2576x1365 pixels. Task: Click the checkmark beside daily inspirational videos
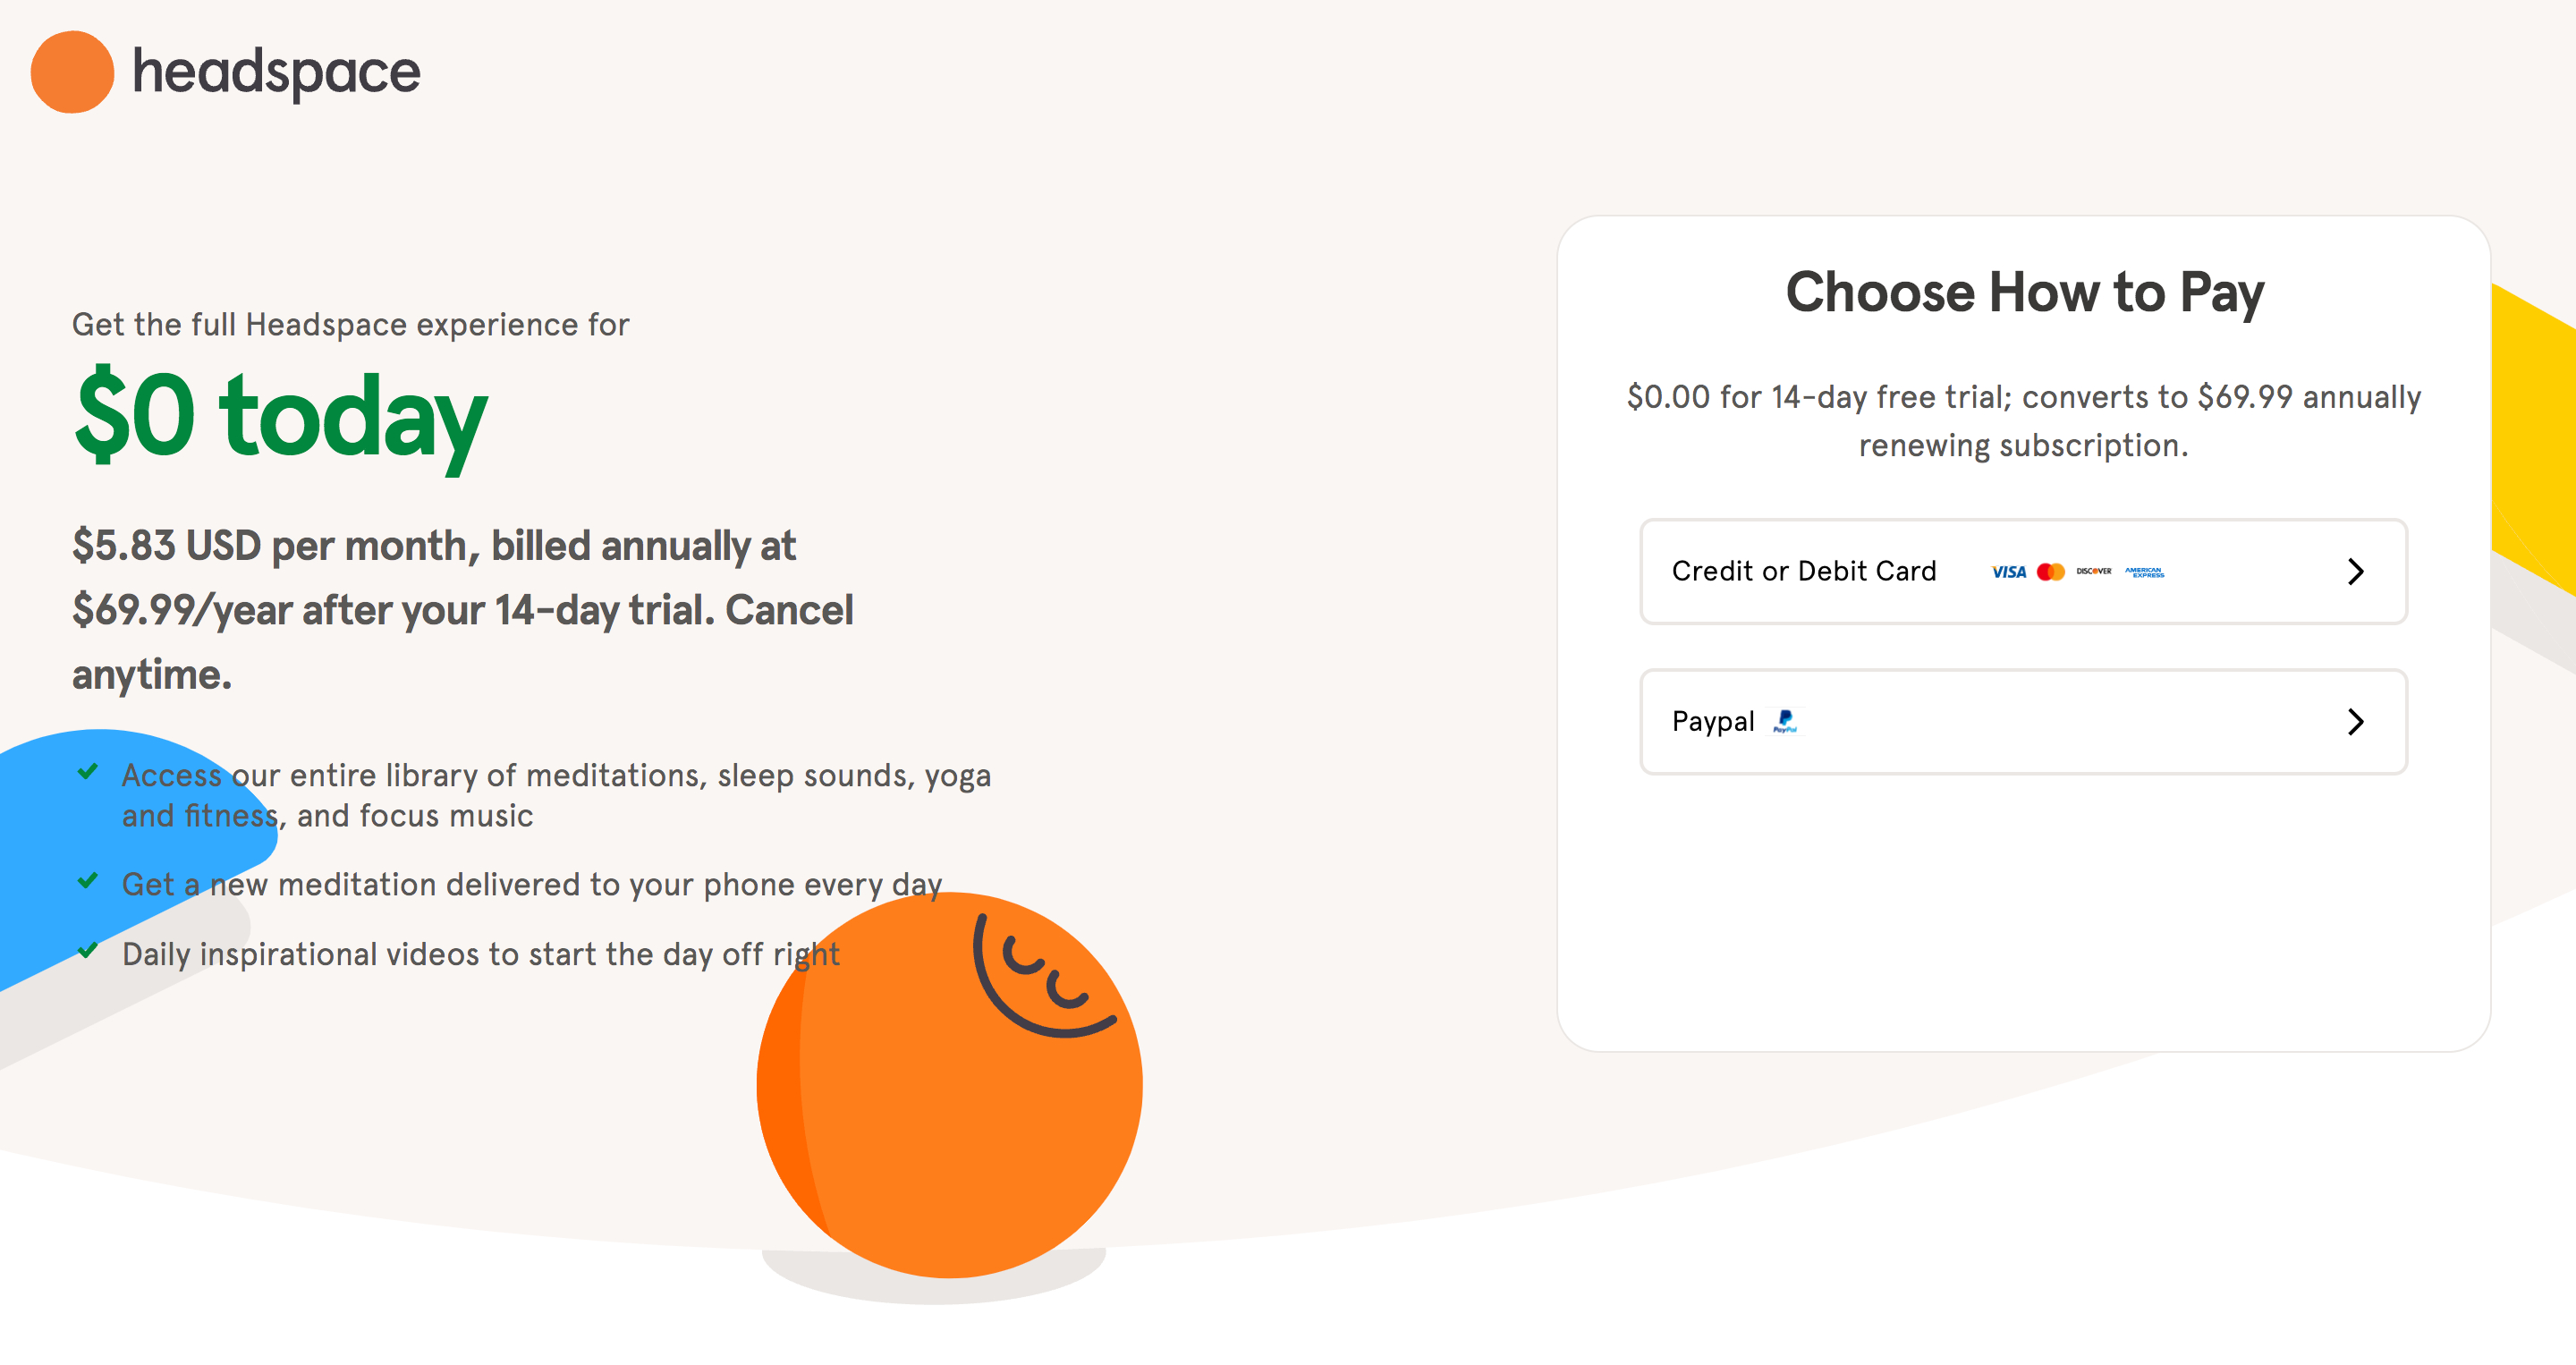pos(88,950)
